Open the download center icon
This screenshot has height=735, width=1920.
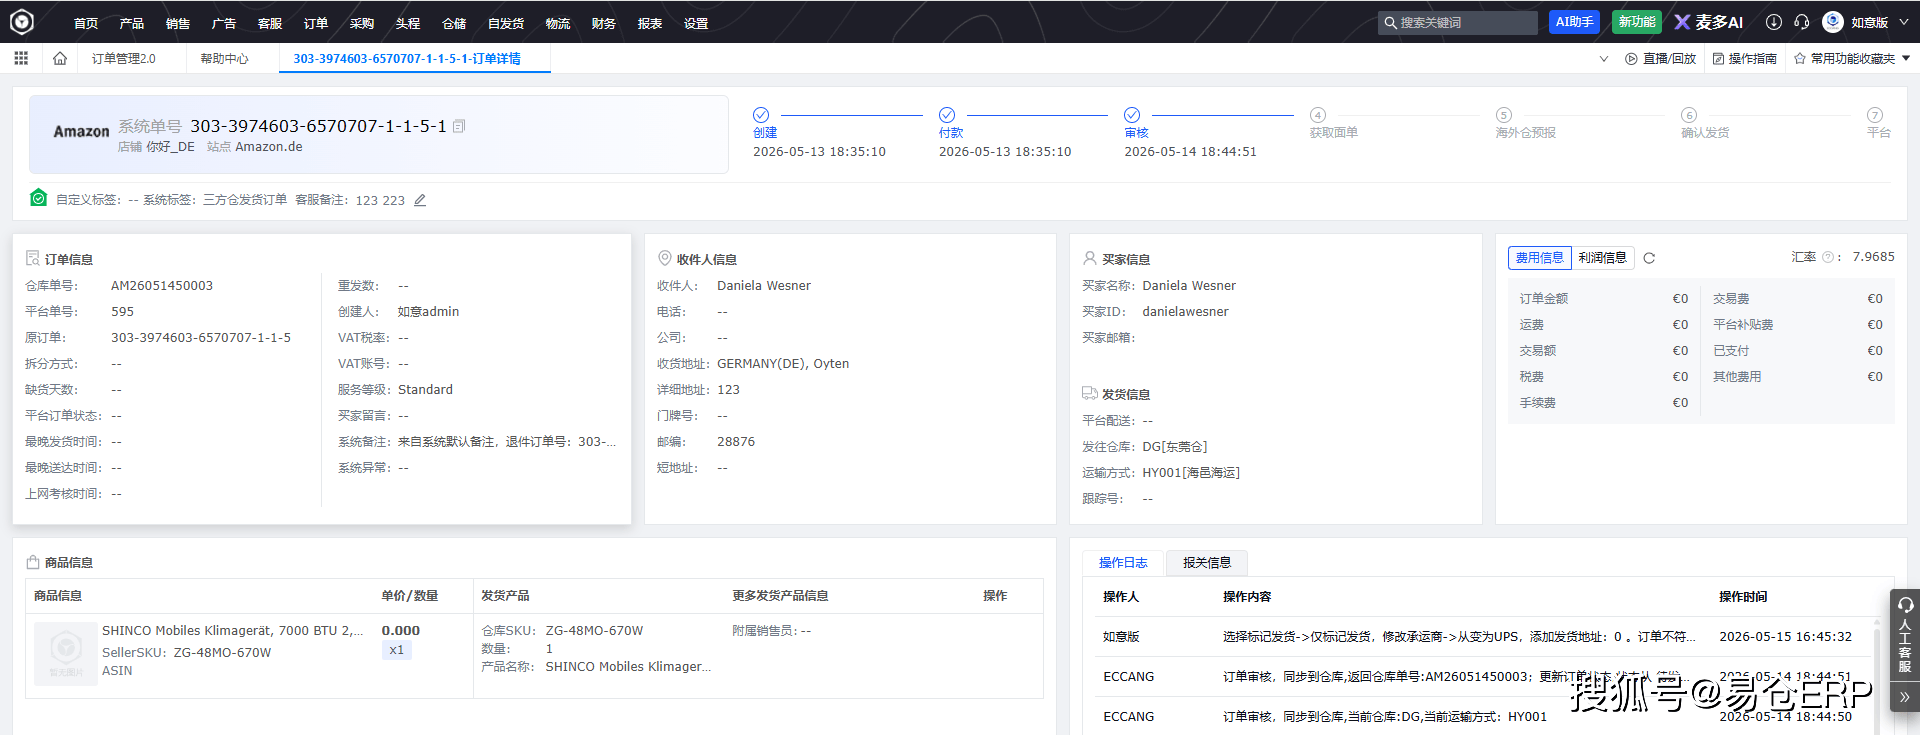(x=1773, y=22)
